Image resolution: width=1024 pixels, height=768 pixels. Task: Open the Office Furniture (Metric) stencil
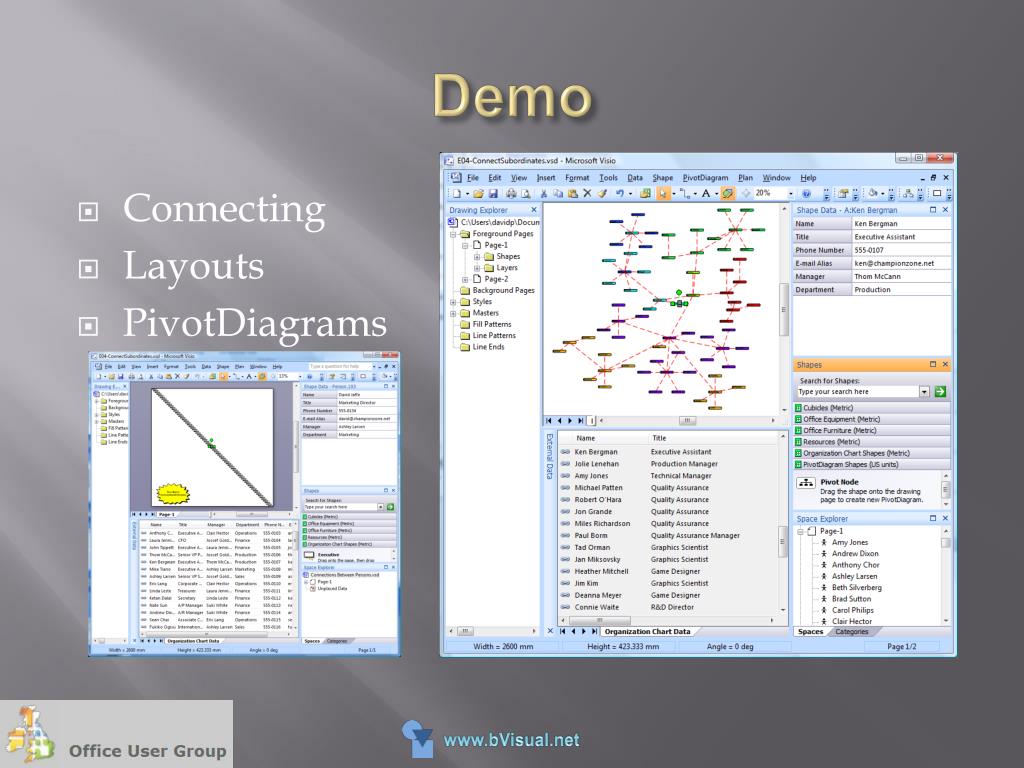click(871, 430)
